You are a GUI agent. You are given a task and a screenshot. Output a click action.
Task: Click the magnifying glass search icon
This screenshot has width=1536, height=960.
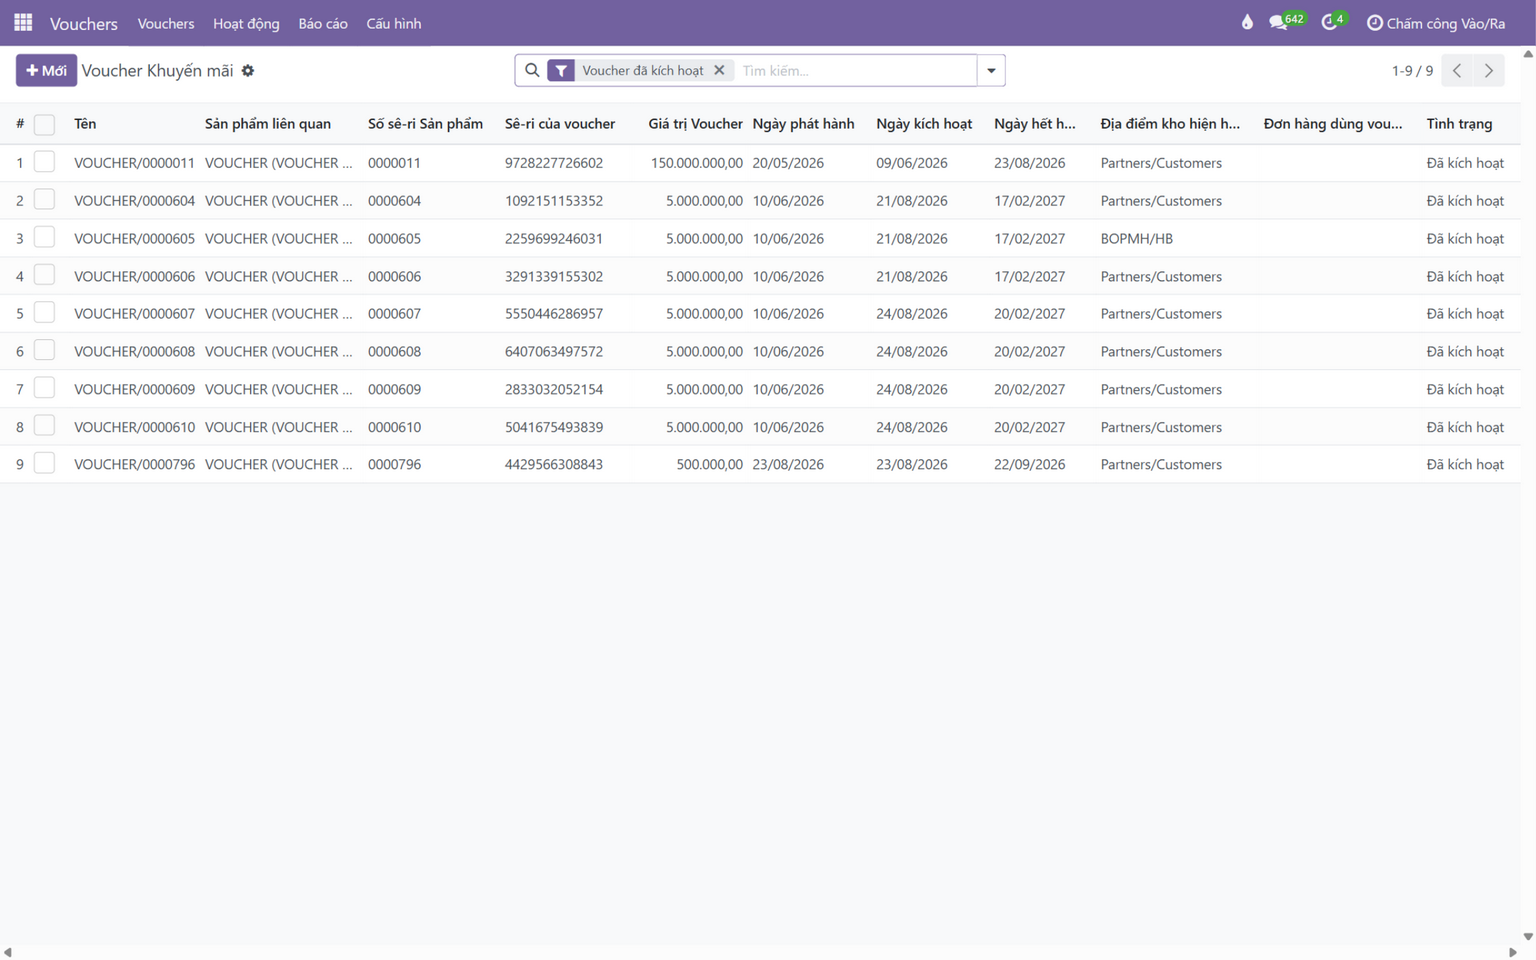click(532, 71)
